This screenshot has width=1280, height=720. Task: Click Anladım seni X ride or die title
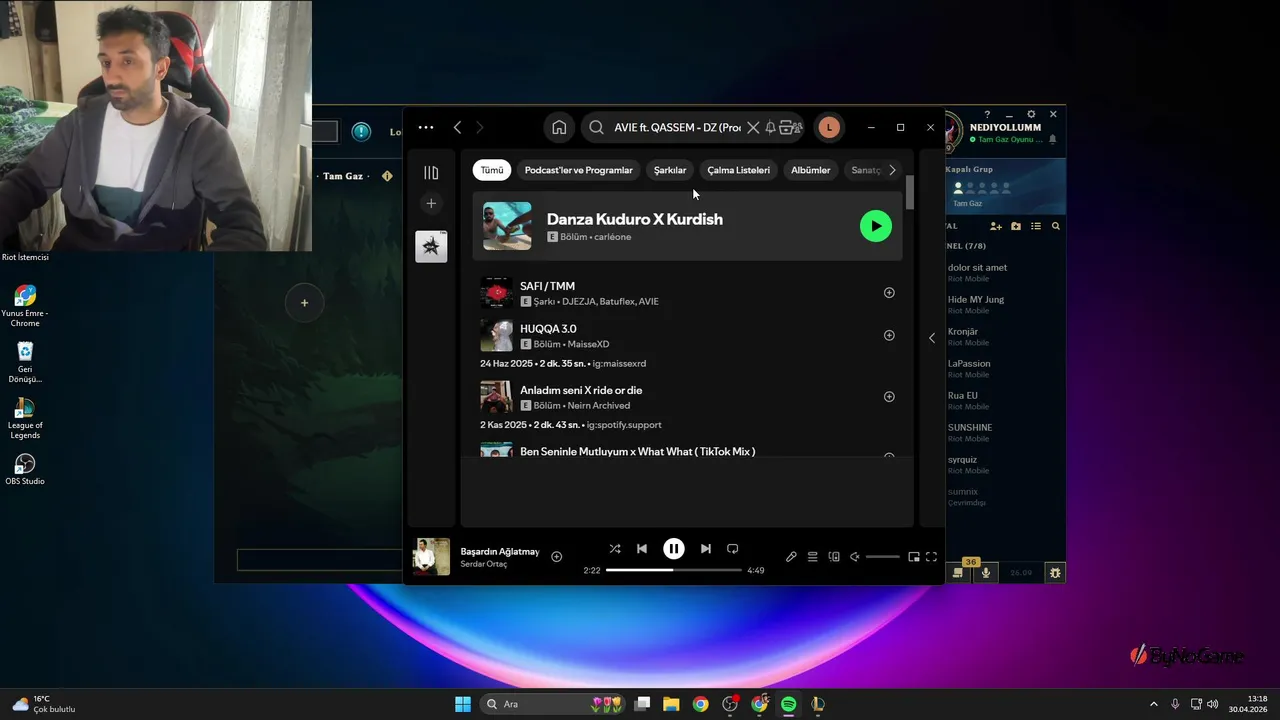pyautogui.click(x=581, y=390)
